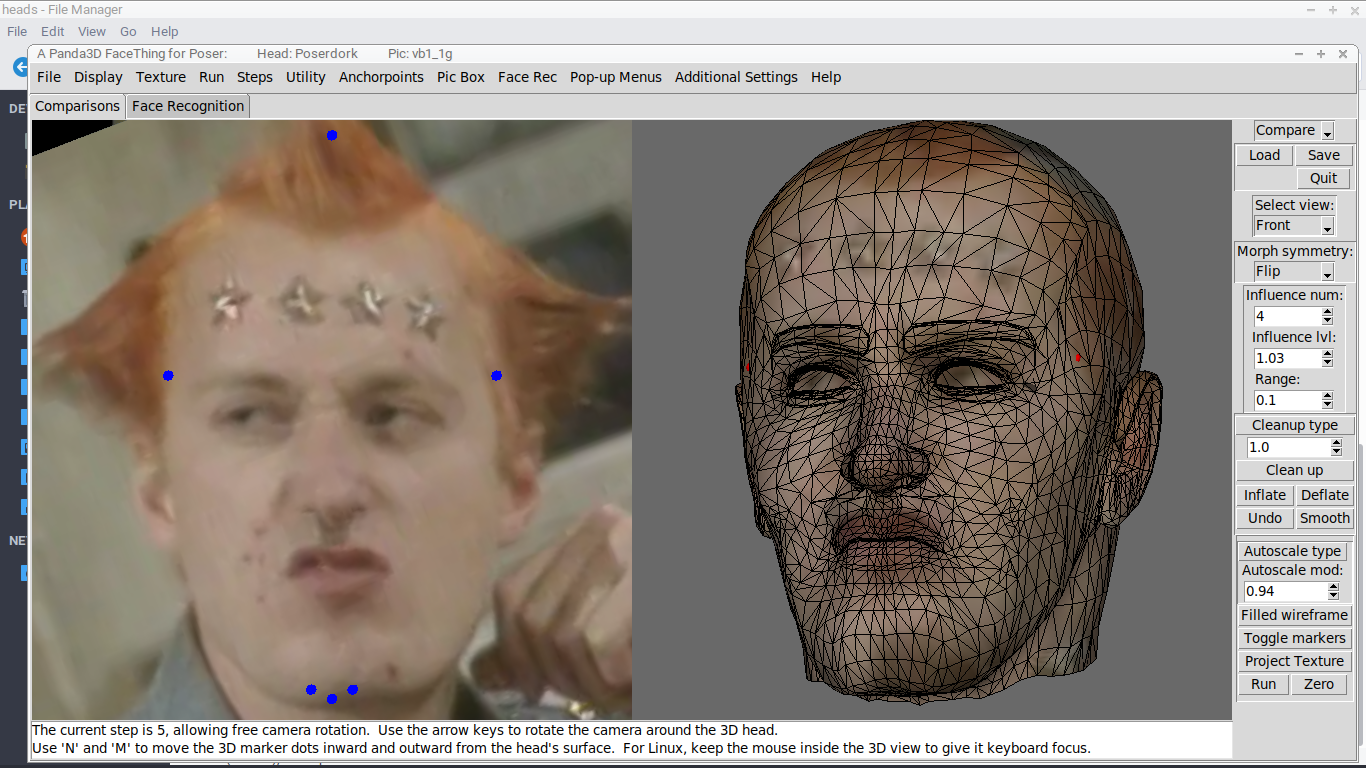1366x768 pixels.
Task: Click the red marker on the 3D head's left side
Action: click(747, 368)
